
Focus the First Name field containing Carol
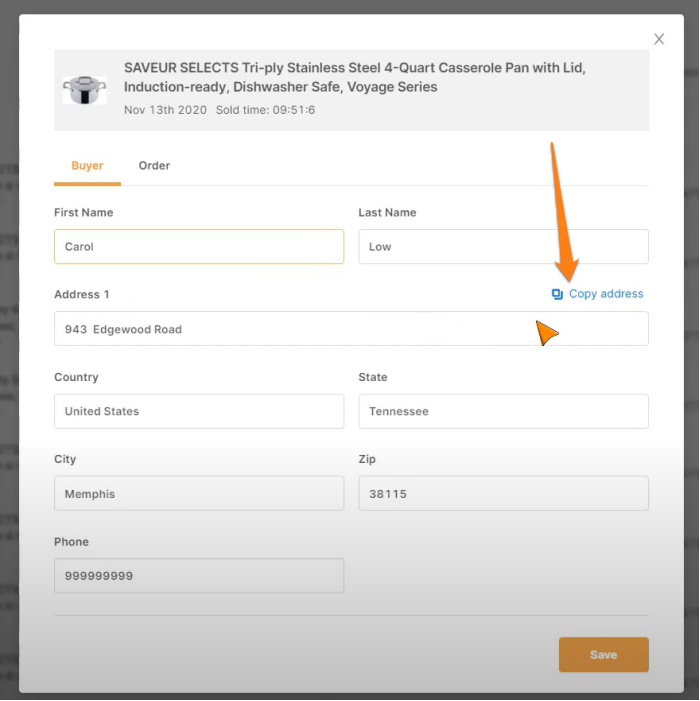tap(199, 247)
